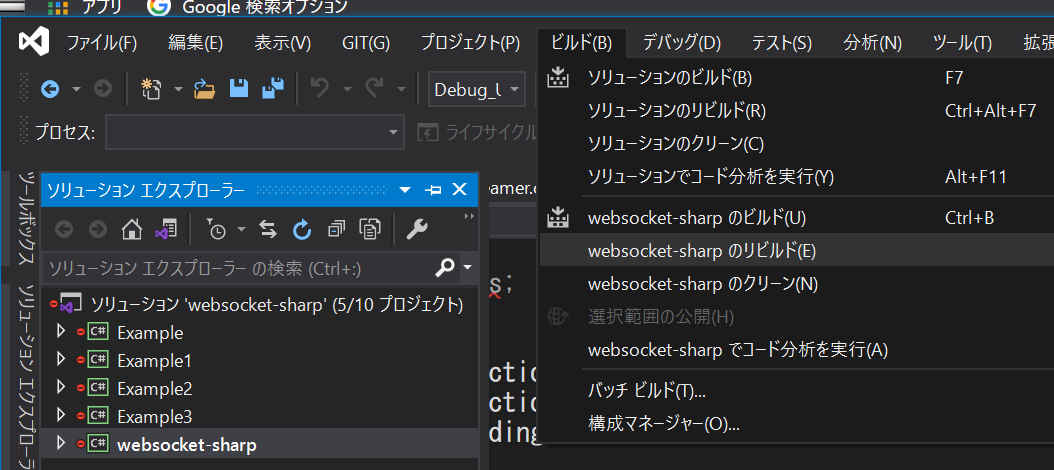The height and width of the screenshot is (470, 1054).
Task: Click the Solution Explorer Home icon
Action: pyautogui.click(x=132, y=230)
